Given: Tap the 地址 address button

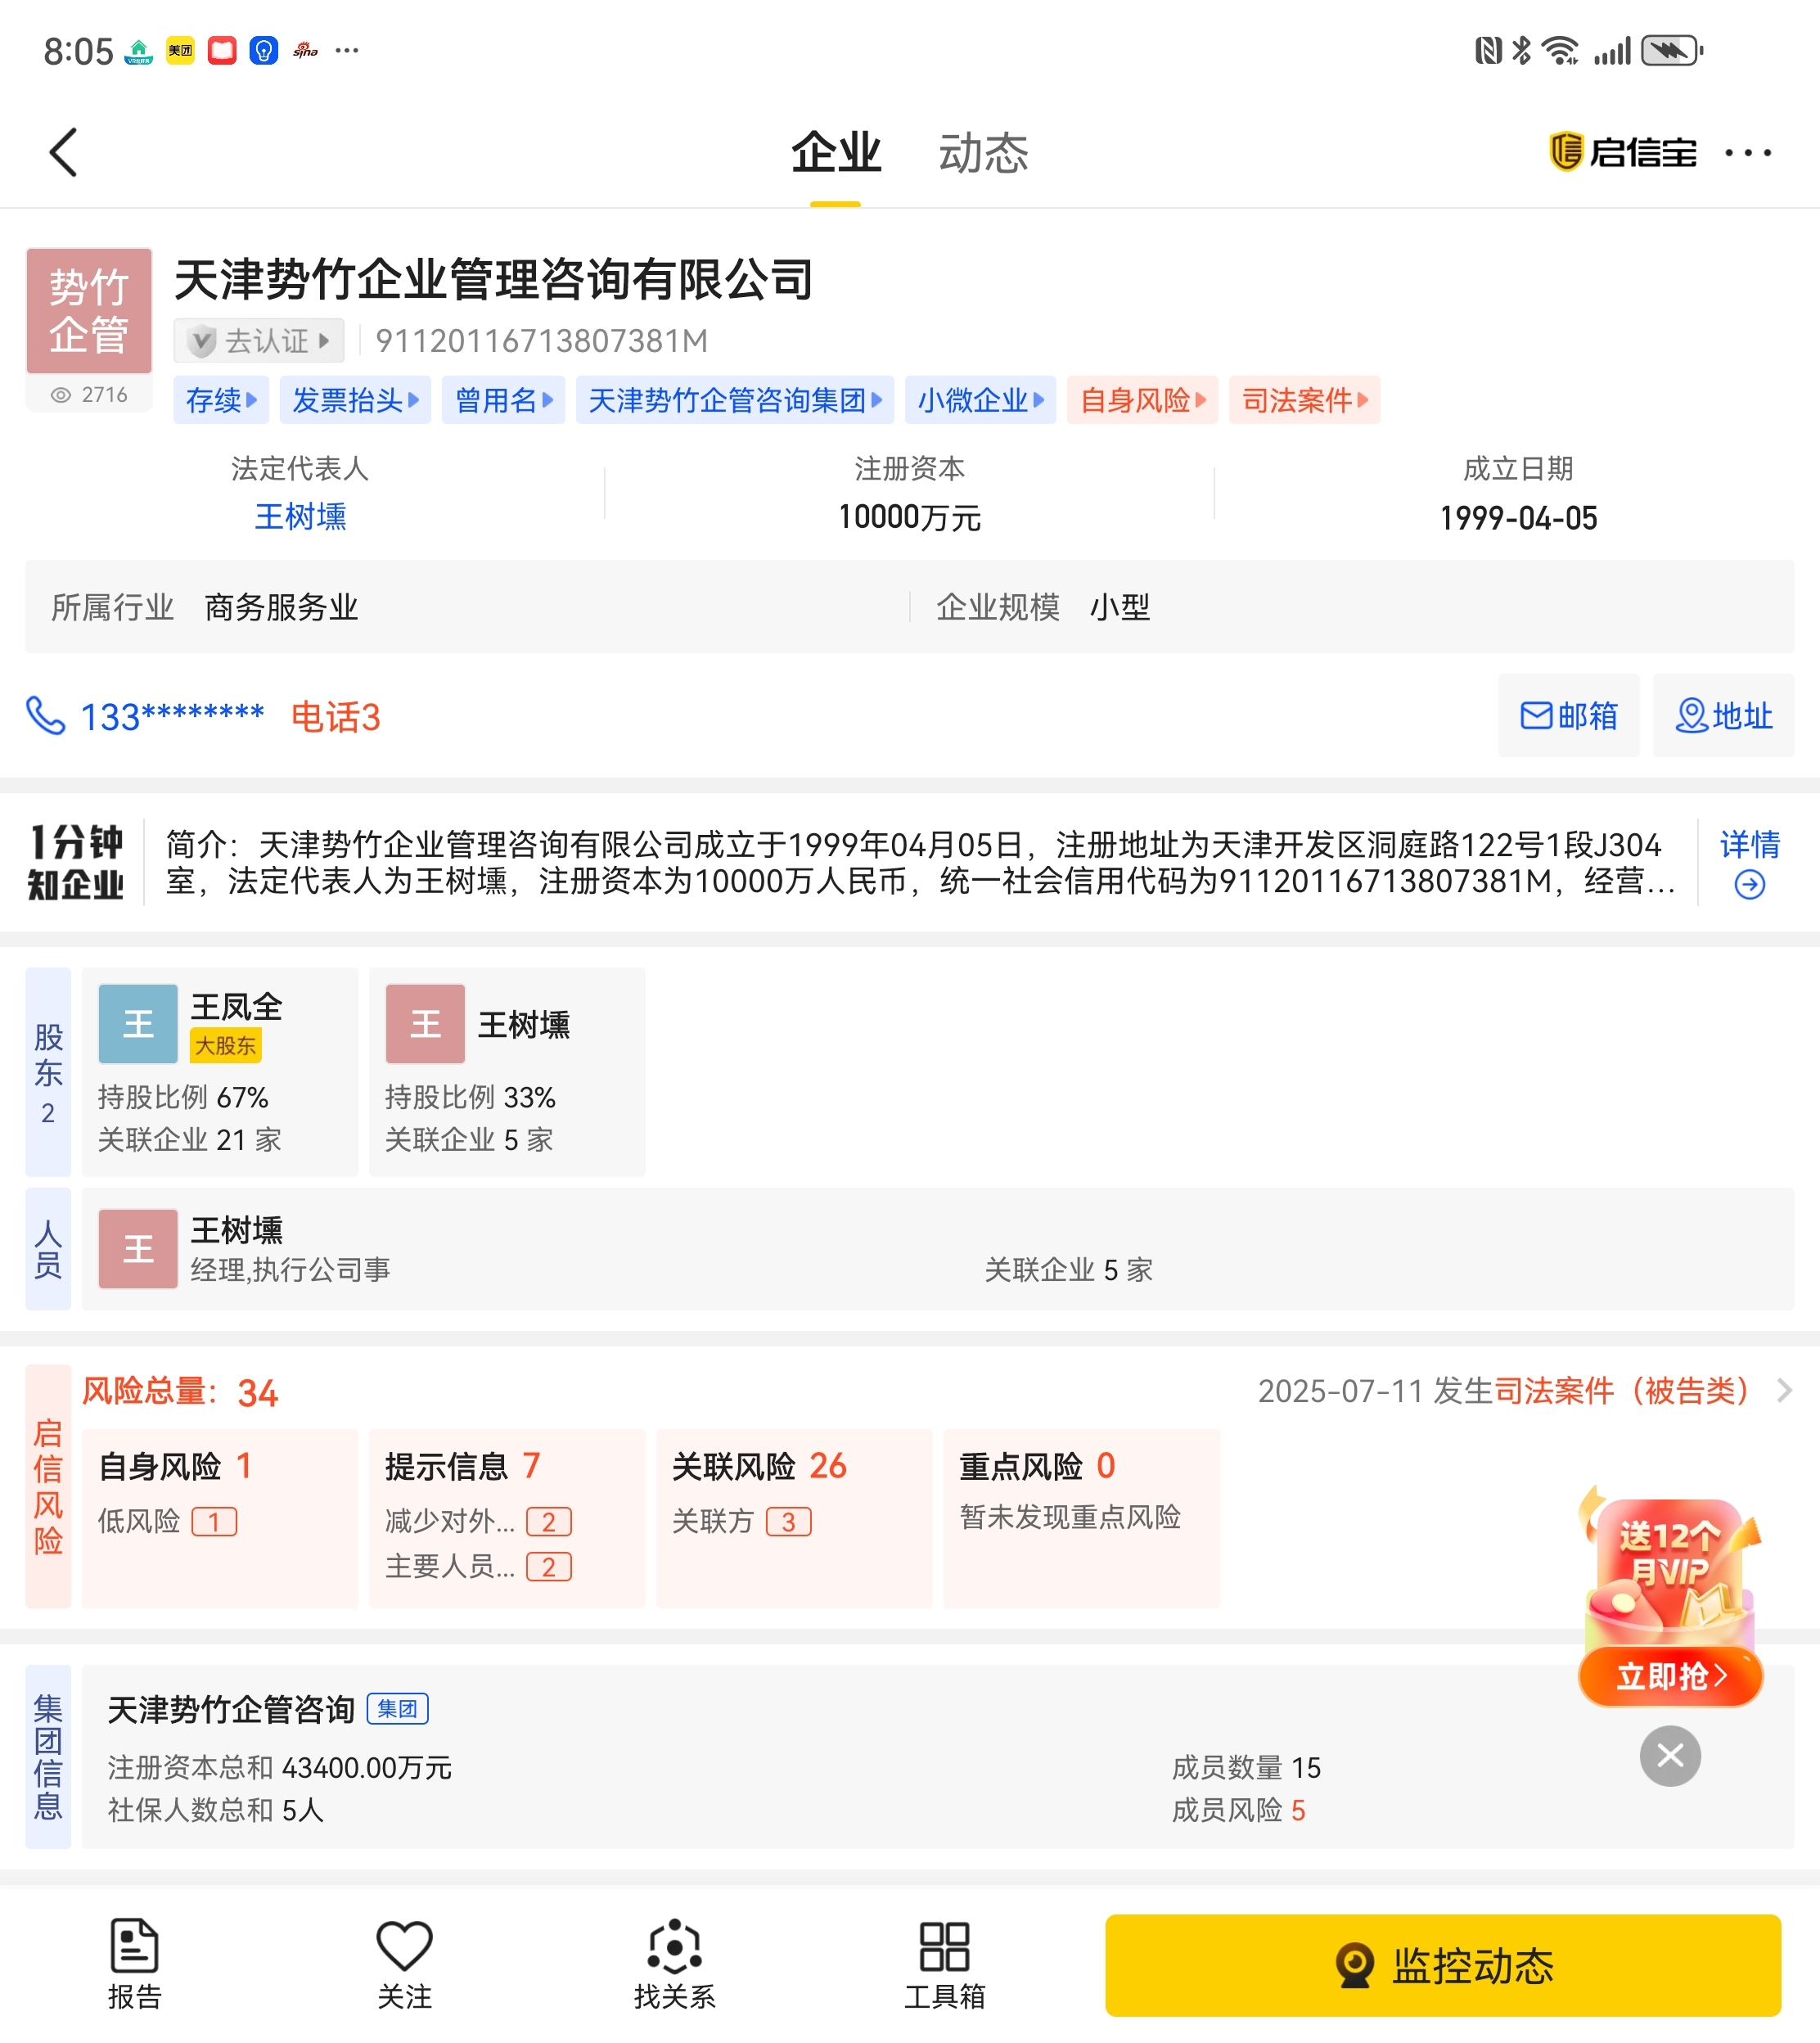Looking at the screenshot, I should click(x=1722, y=716).
